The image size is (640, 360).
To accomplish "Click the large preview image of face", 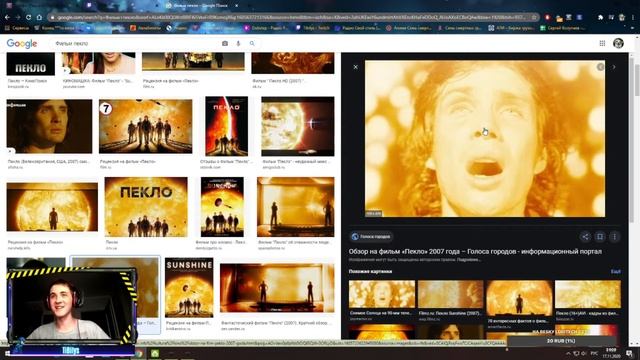I will tap(485, 139).
